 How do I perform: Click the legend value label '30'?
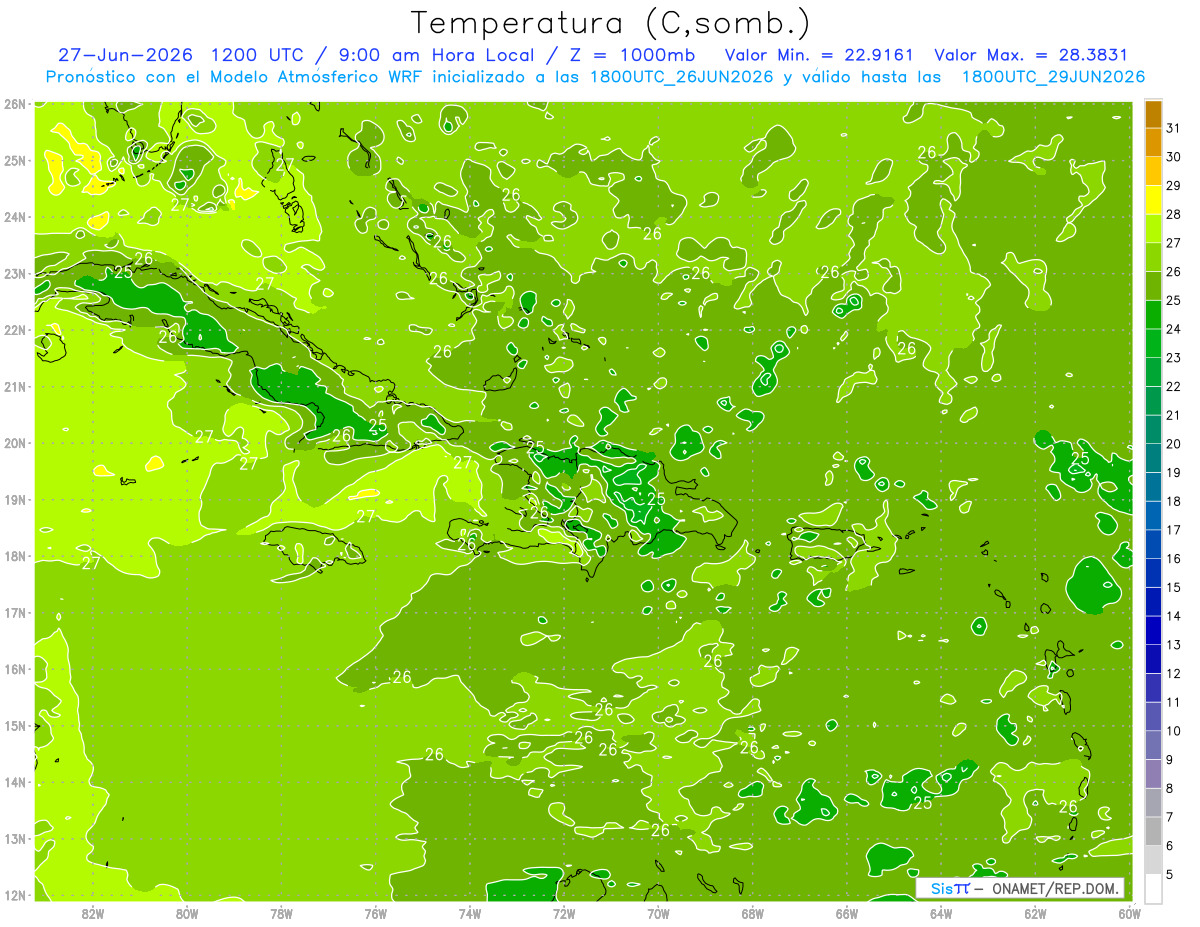pos(1173,157)
